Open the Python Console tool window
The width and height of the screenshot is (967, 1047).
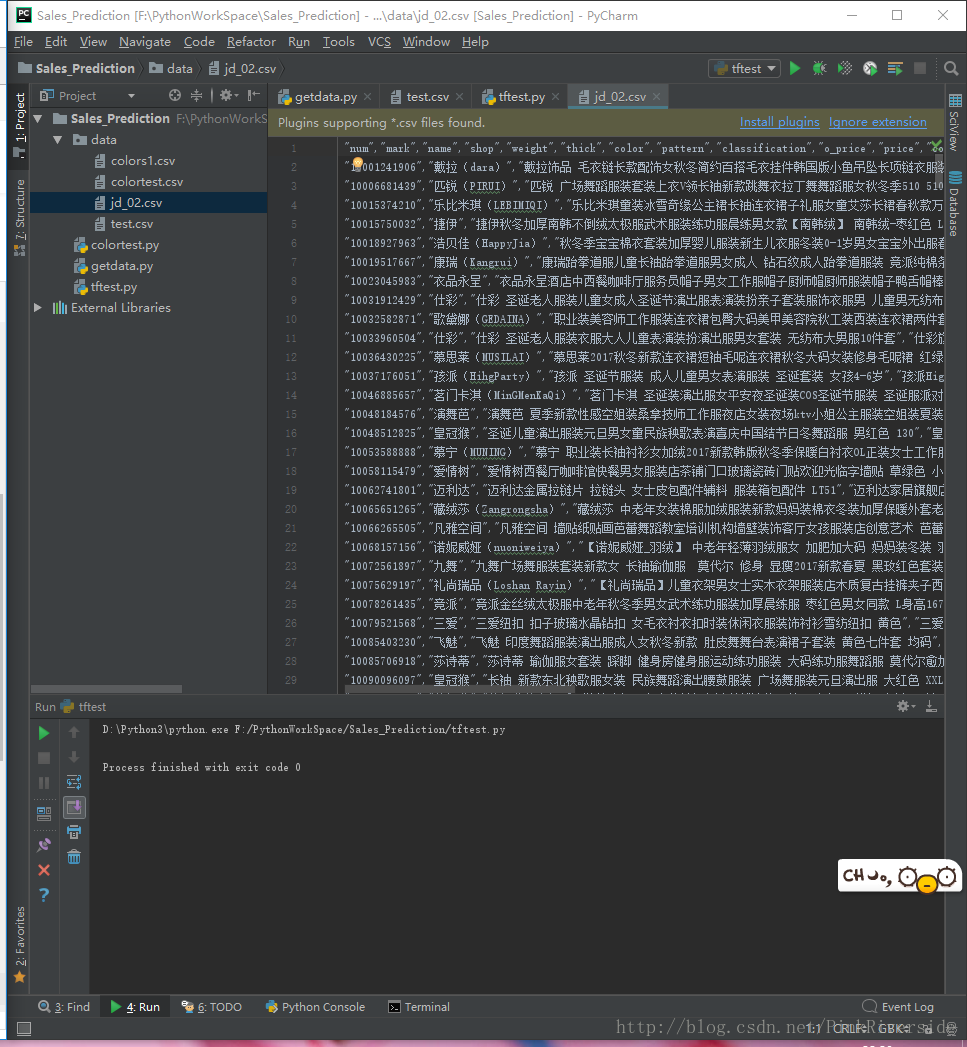point(315,1007)
